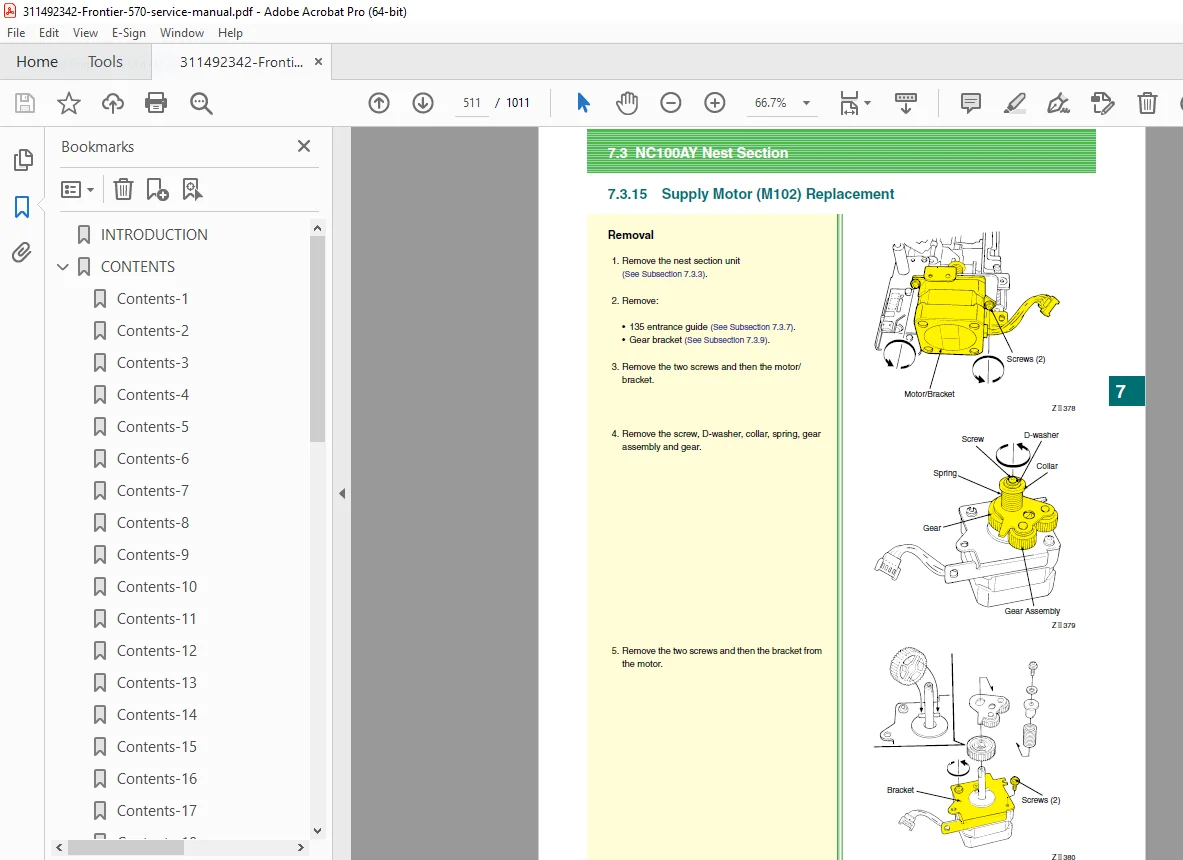Close the 311492342-Fronti... document tab
The image size is (1183, 860).
tap(318, 62)
